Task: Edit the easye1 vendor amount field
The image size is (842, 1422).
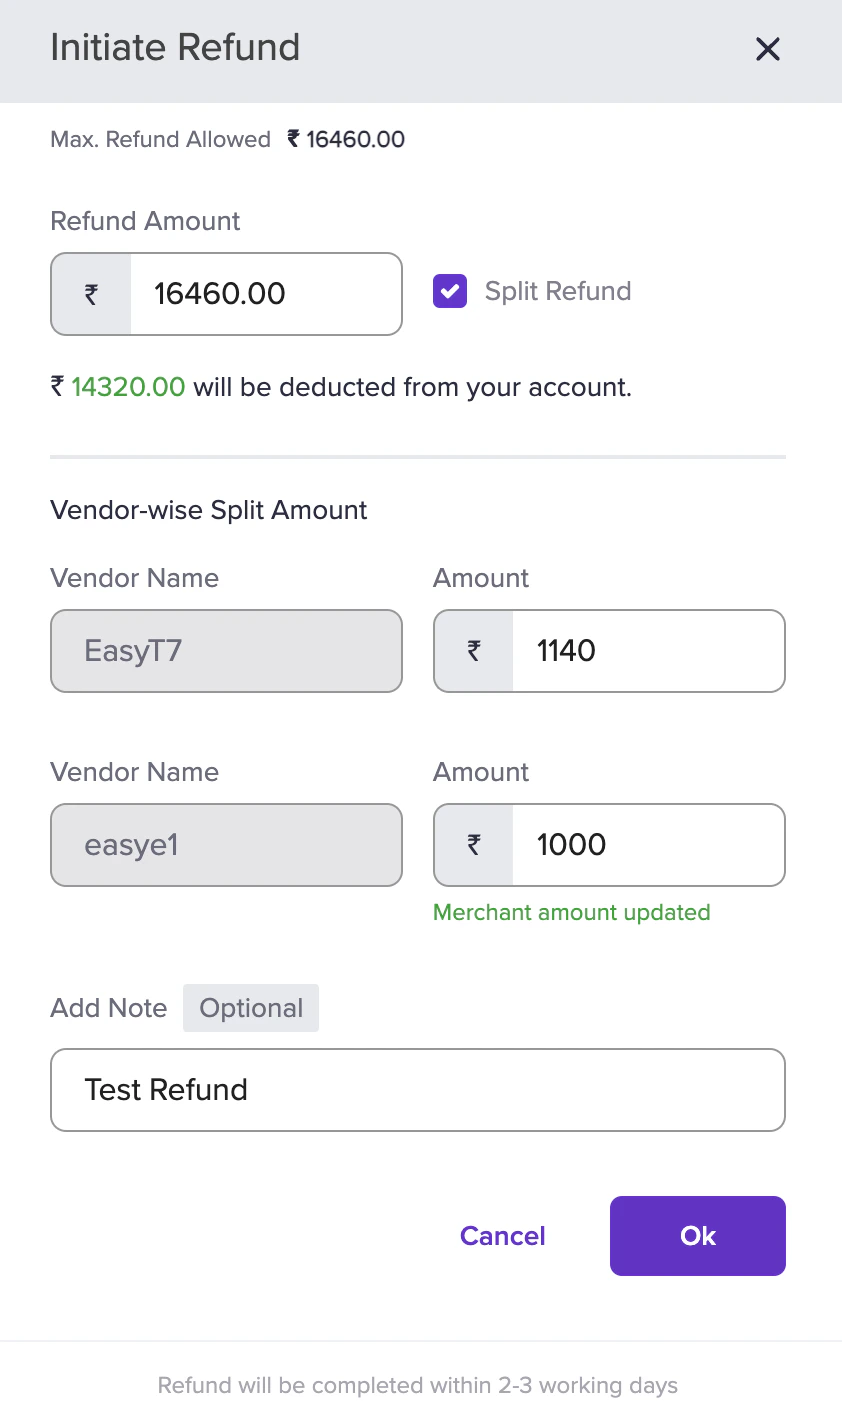Action: click(x=646, y=845)
